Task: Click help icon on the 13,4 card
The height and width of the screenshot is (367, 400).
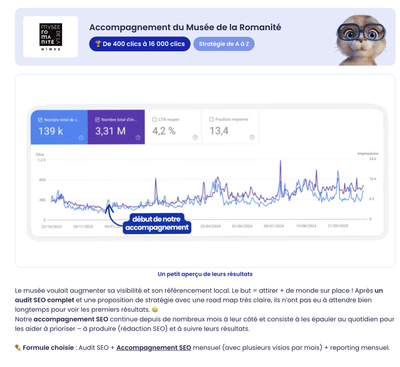Action: click(252, 137)
